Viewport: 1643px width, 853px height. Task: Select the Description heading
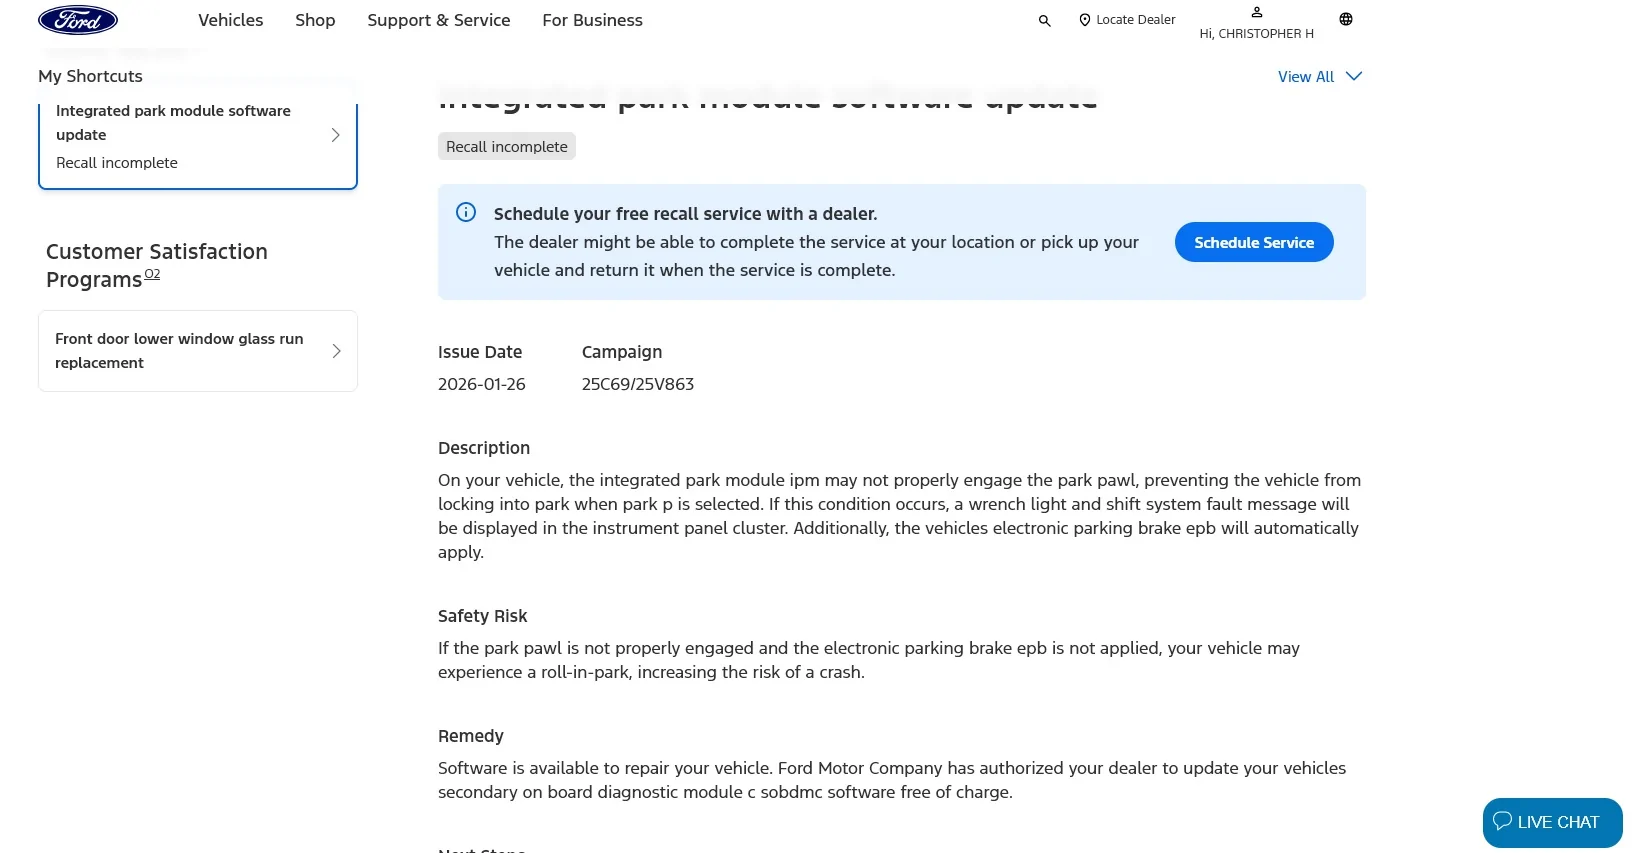[484, 448]
